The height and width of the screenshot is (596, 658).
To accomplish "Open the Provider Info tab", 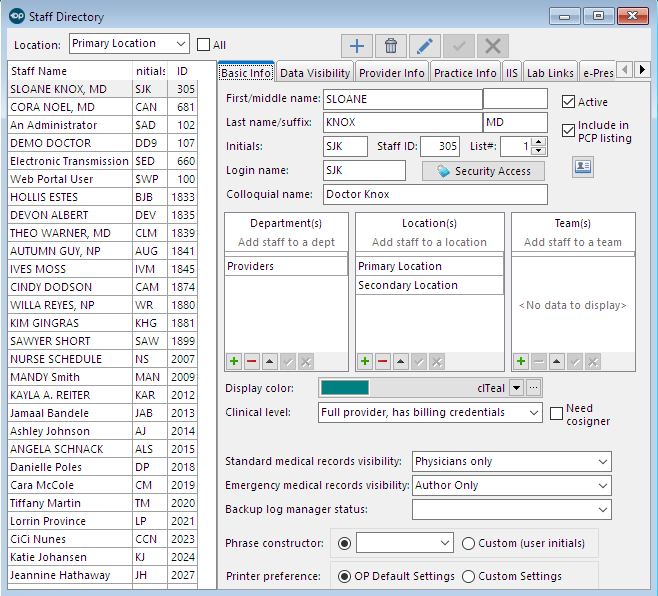I will [392, 73].
